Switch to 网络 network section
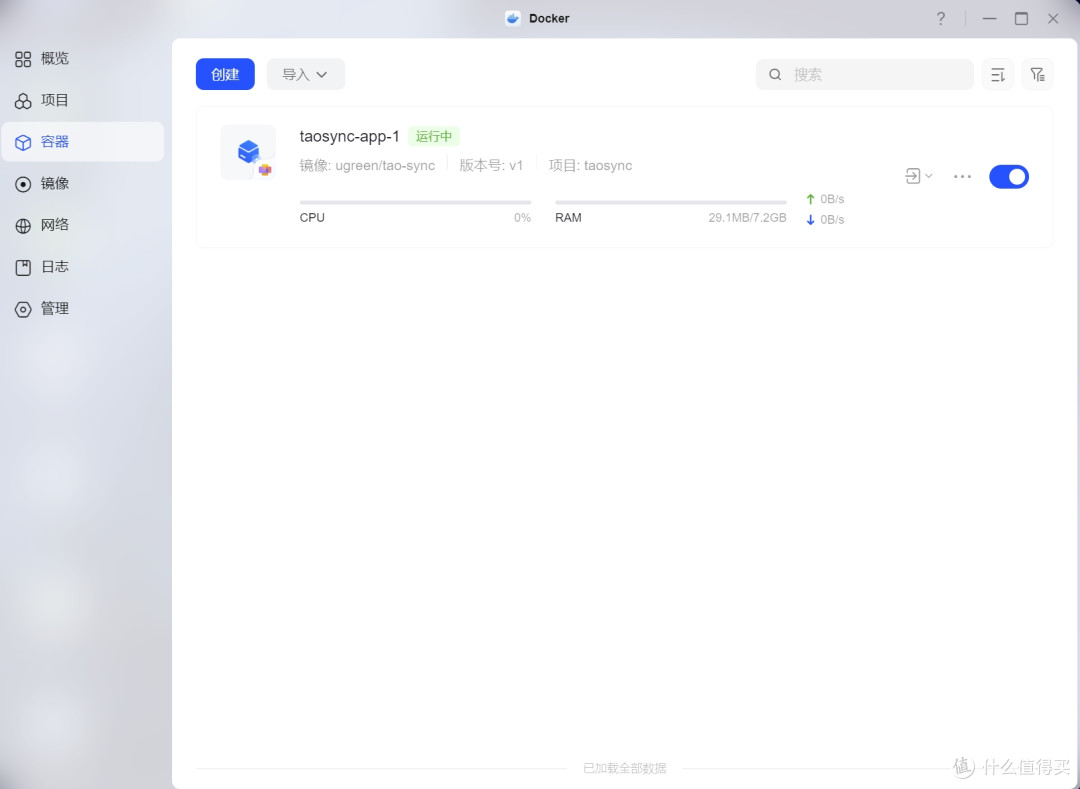Image resolution: width=1080 pixels, height=789 pixels. pos(83,225)
